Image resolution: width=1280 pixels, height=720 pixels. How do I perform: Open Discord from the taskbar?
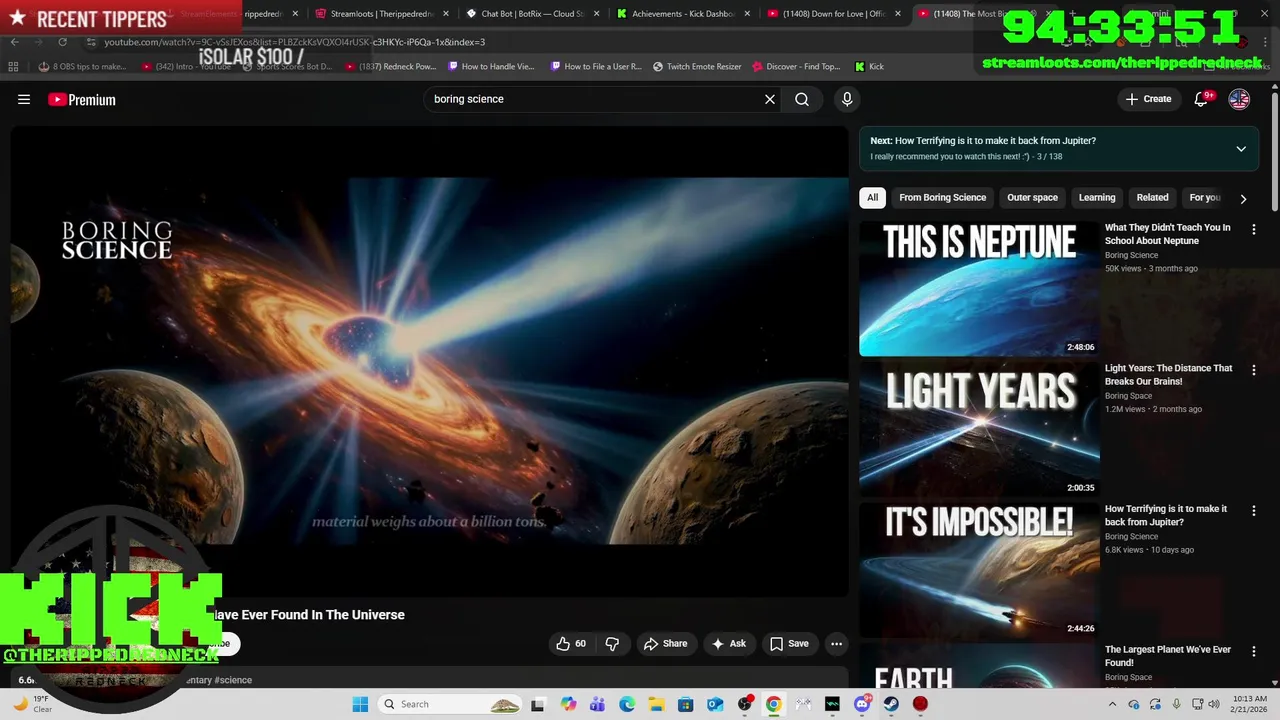click(x=862, y=704)
